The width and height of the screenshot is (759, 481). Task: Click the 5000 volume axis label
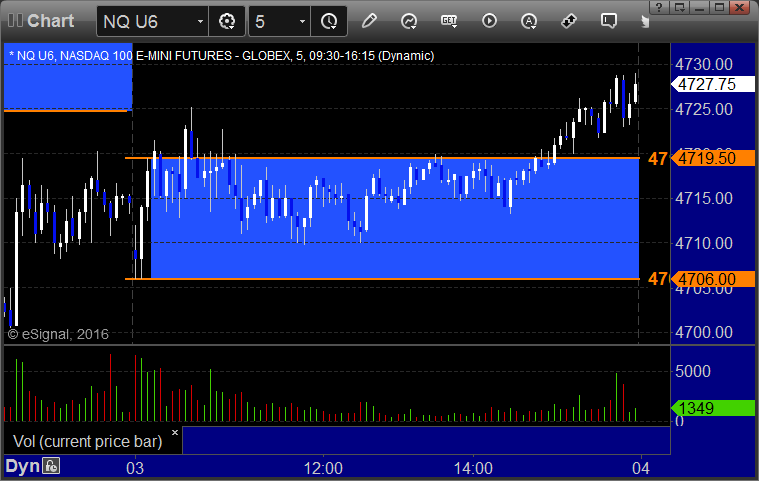click(693, 371)
